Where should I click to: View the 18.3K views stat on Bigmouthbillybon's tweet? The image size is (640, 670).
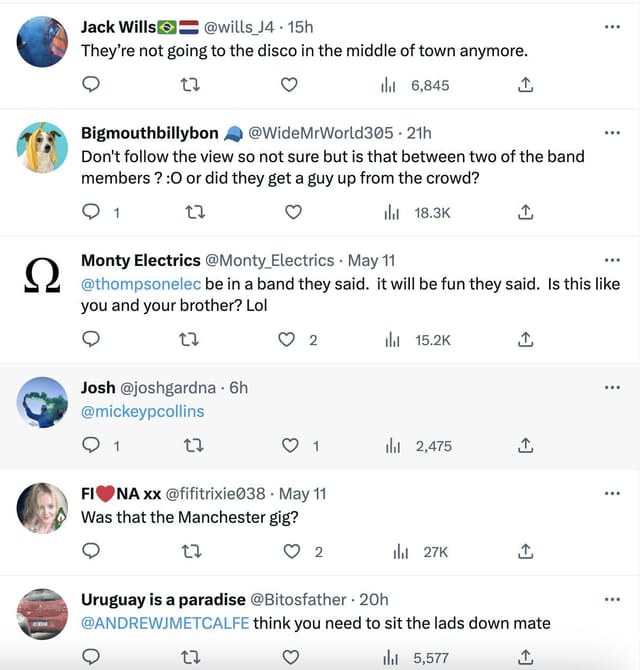pos(421,212)
